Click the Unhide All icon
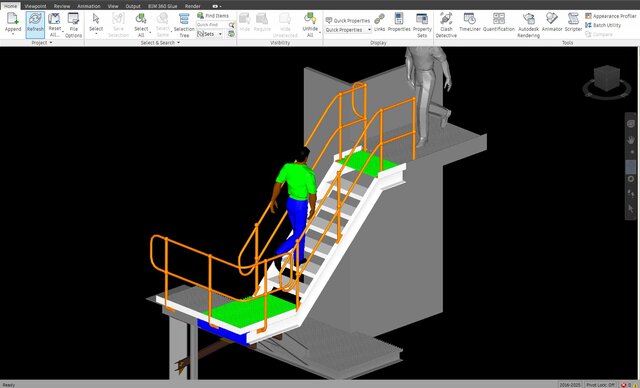The height and width of the screenshot is (388, 640). 310,18
